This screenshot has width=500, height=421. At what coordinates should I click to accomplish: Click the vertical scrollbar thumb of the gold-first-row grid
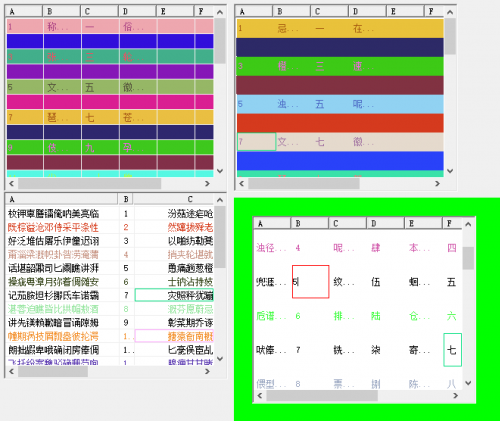(450, 36)
